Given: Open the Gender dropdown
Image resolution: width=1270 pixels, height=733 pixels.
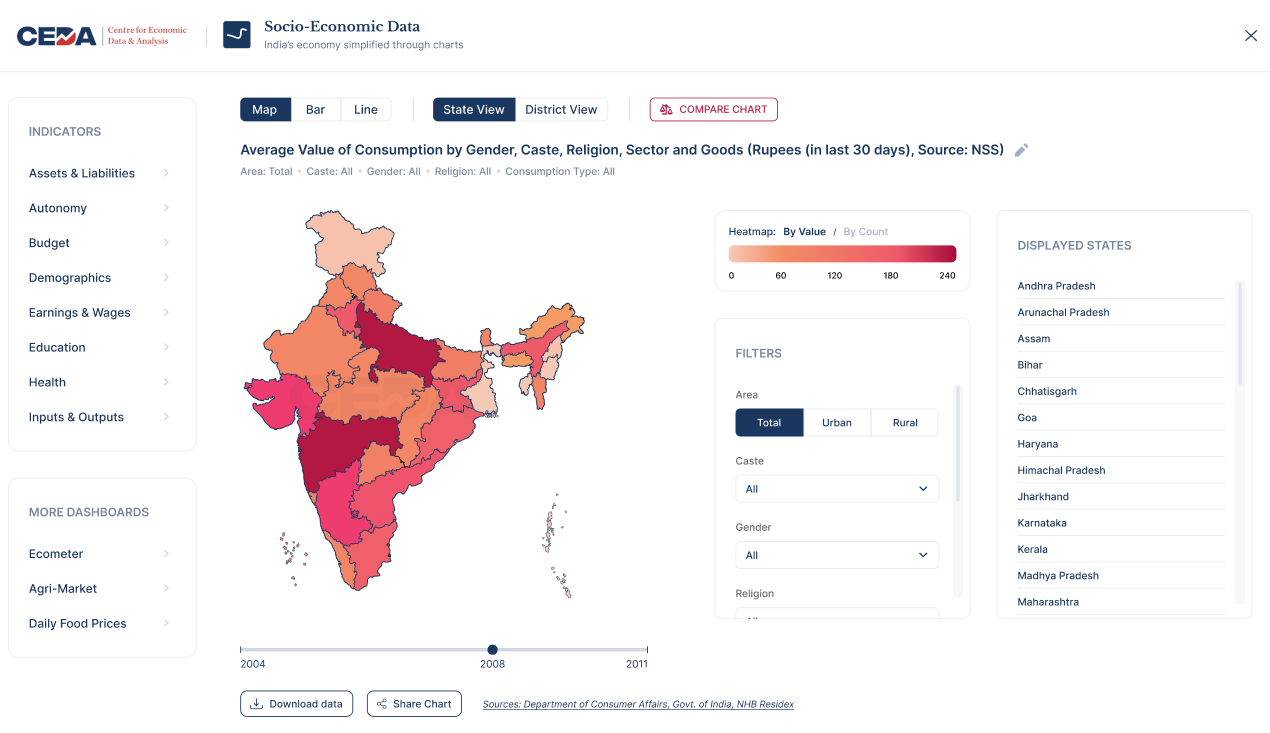Looking at the screenshot, I should click(x=837, y=555).
